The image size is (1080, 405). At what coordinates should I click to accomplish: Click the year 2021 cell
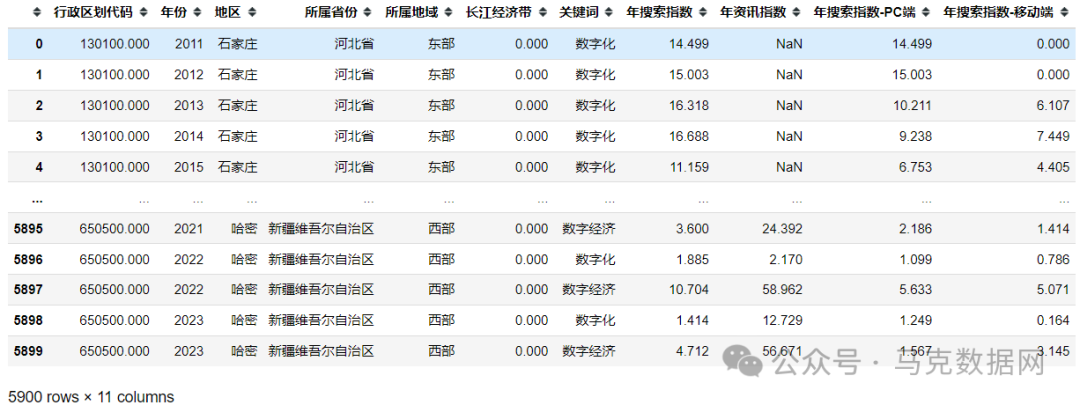pyautogui.click(x=189, y=229)
